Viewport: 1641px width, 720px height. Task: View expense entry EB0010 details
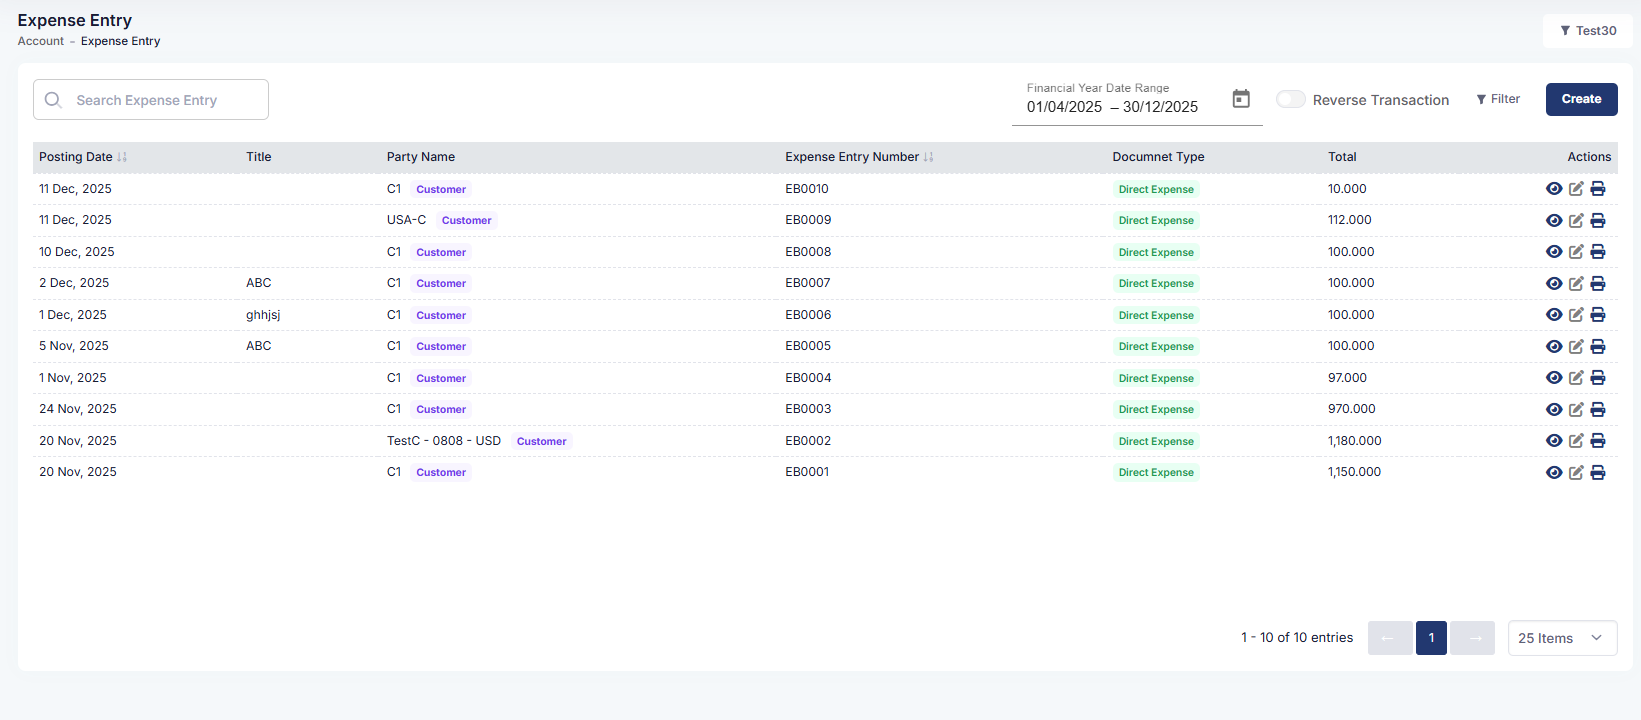[x=1553, y=189]
